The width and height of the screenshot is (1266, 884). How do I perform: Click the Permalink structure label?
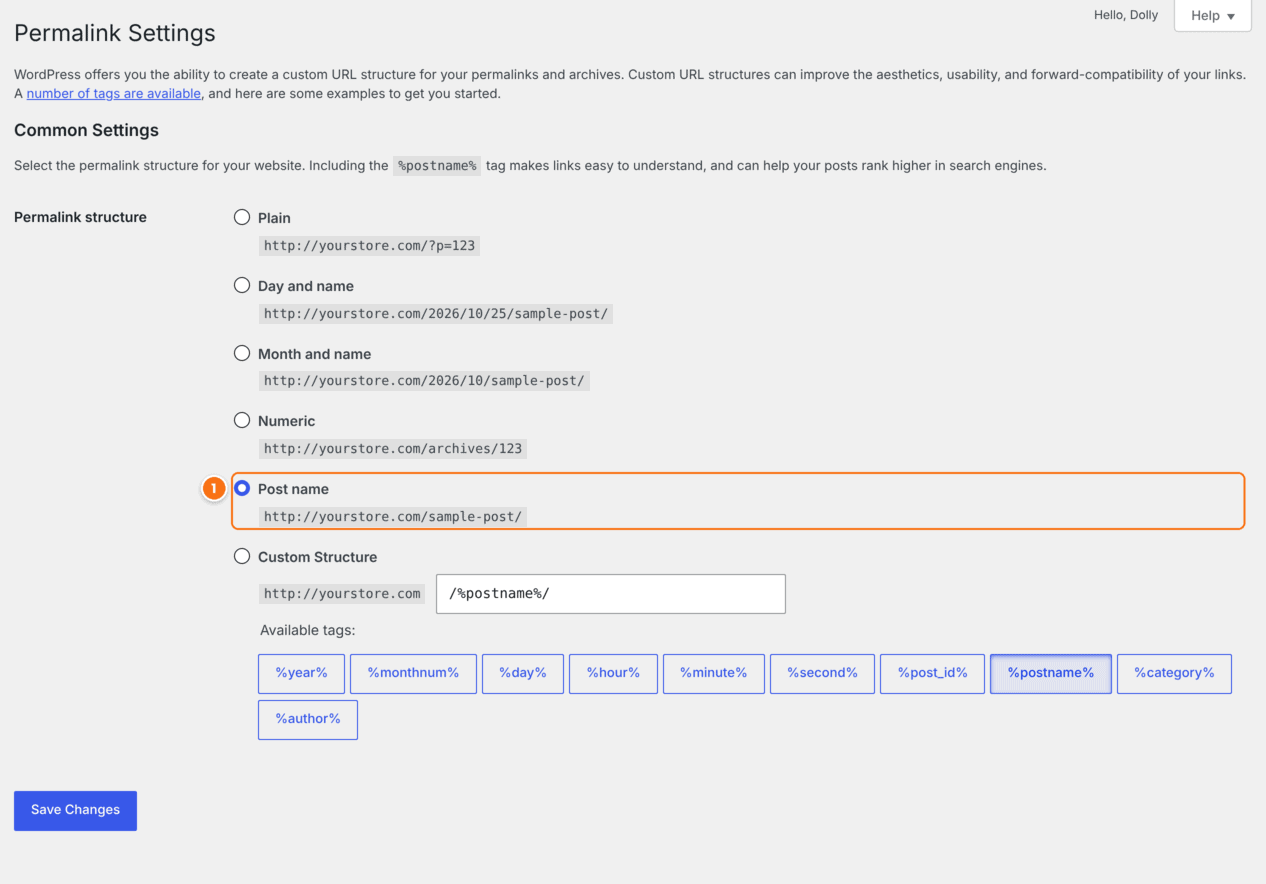point(80,217)
